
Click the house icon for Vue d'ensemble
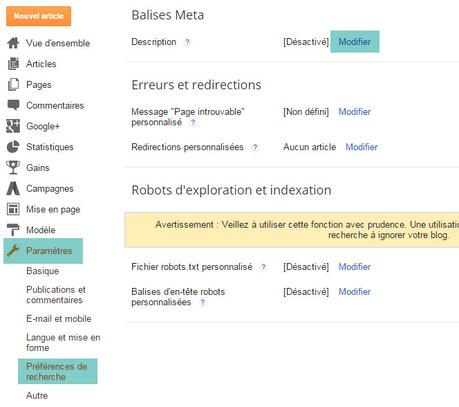(x=13, y=43)
